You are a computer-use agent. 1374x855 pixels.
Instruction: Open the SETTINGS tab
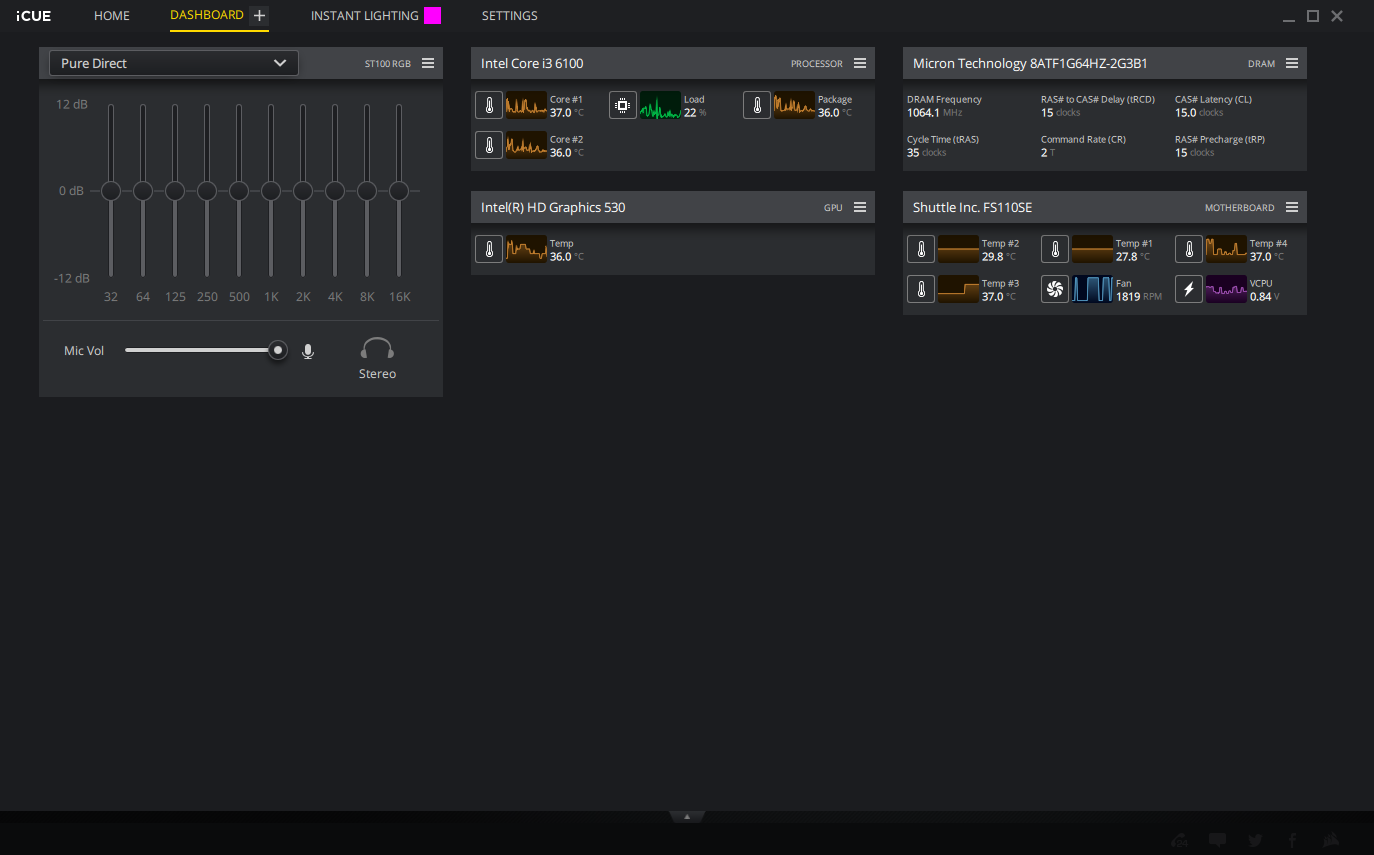(510, 16)
